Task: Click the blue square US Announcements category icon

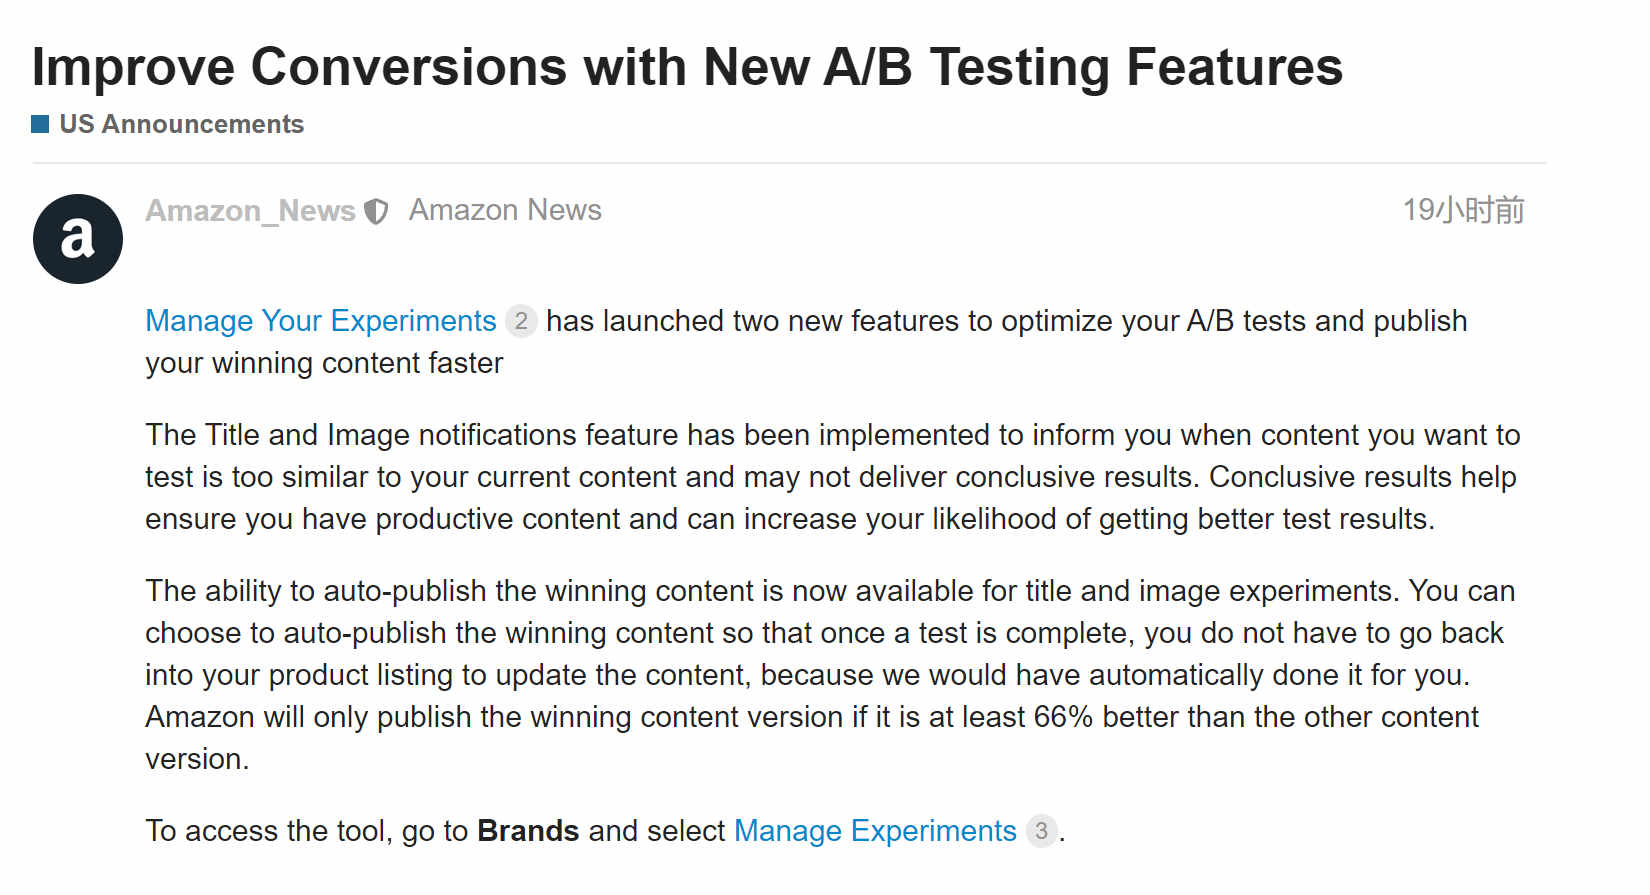Action: click(40, 124)
